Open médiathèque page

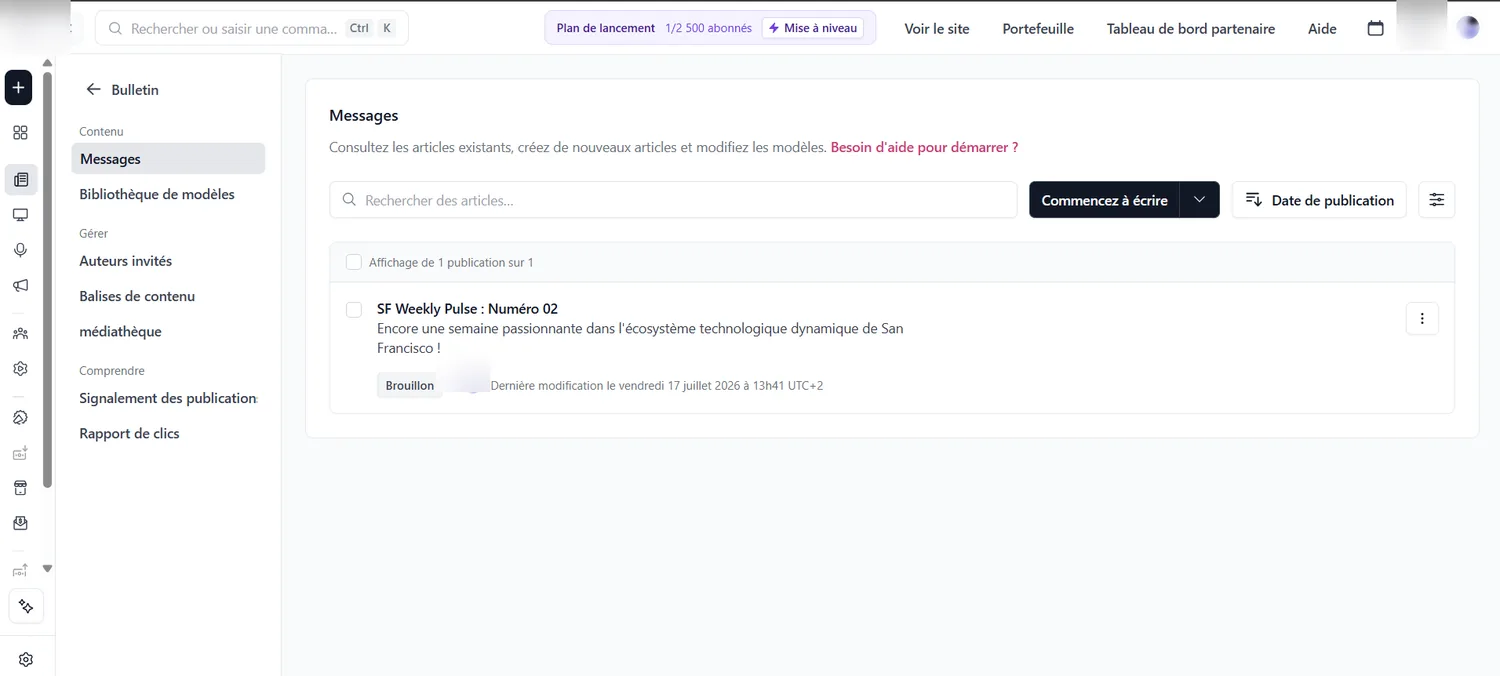[120, 331]
